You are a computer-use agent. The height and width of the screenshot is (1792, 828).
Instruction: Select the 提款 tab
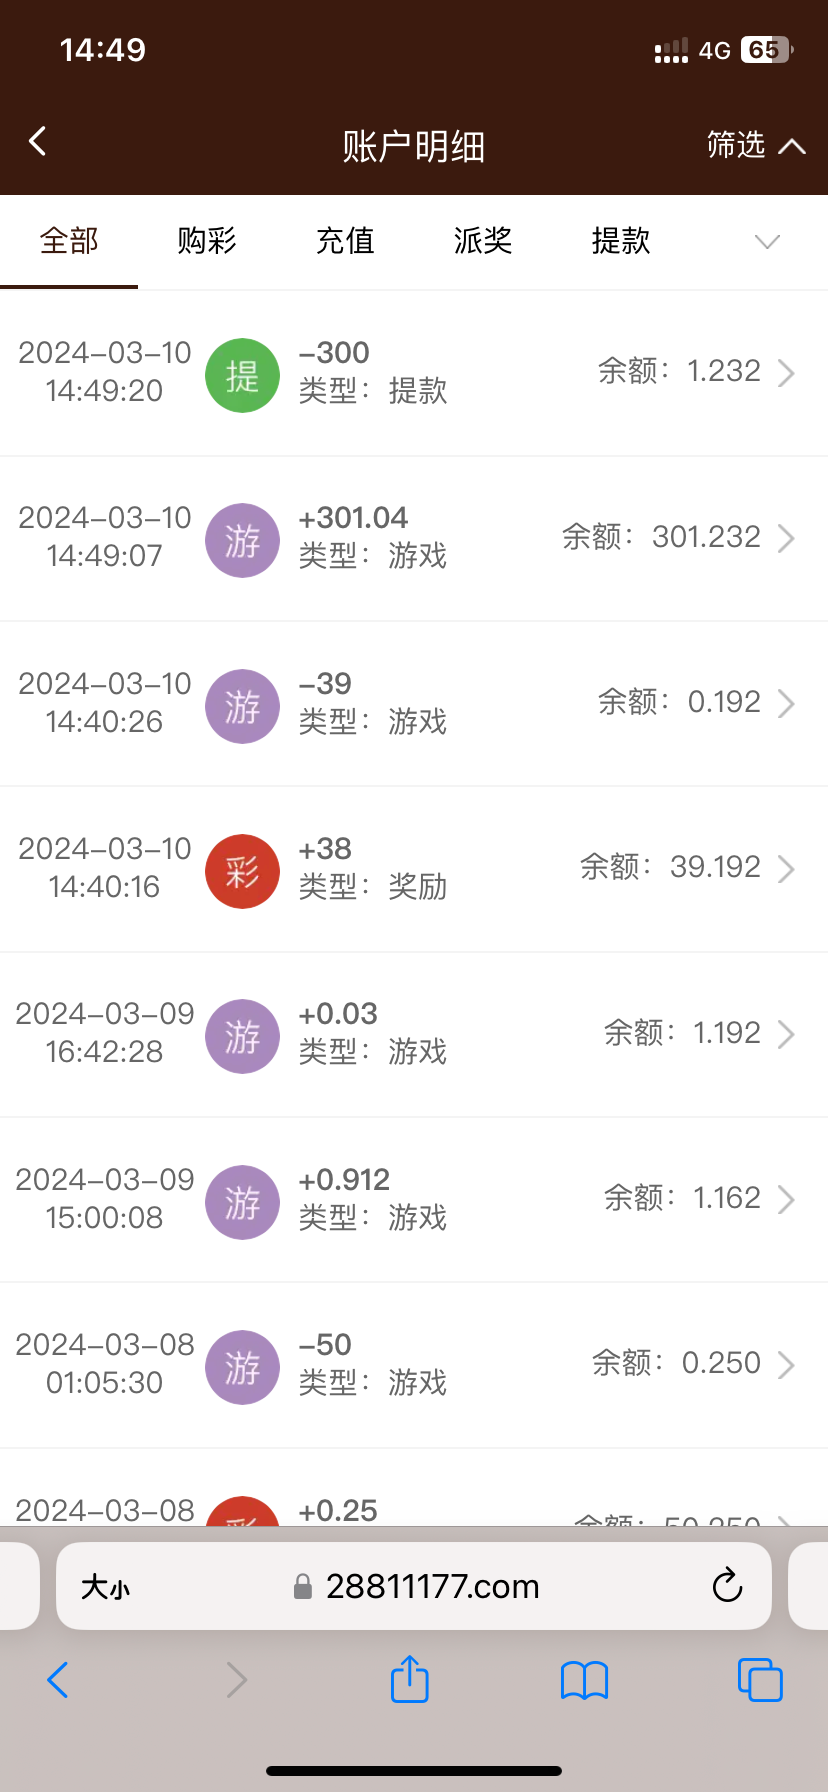tap(621, 241)
